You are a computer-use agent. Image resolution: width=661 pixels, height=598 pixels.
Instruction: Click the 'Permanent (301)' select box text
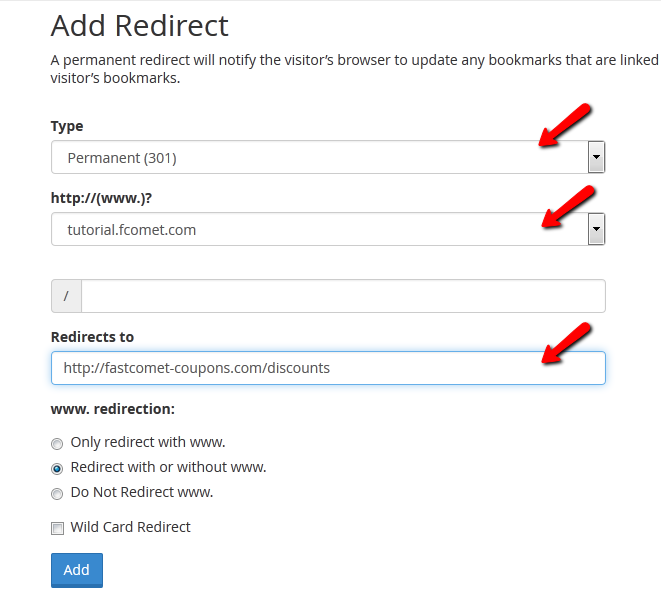[122, 158]
